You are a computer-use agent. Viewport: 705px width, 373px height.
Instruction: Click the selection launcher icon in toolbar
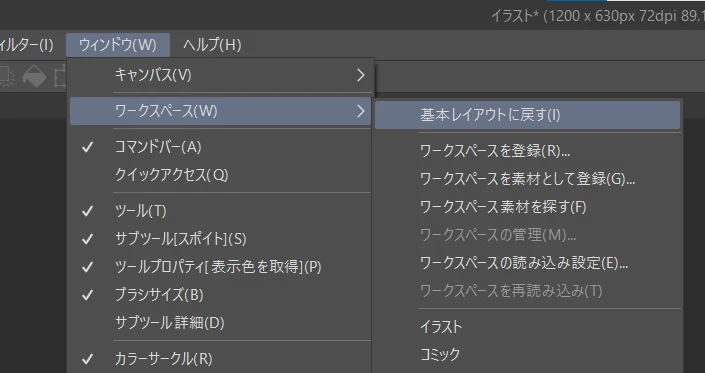pos(6,76)
